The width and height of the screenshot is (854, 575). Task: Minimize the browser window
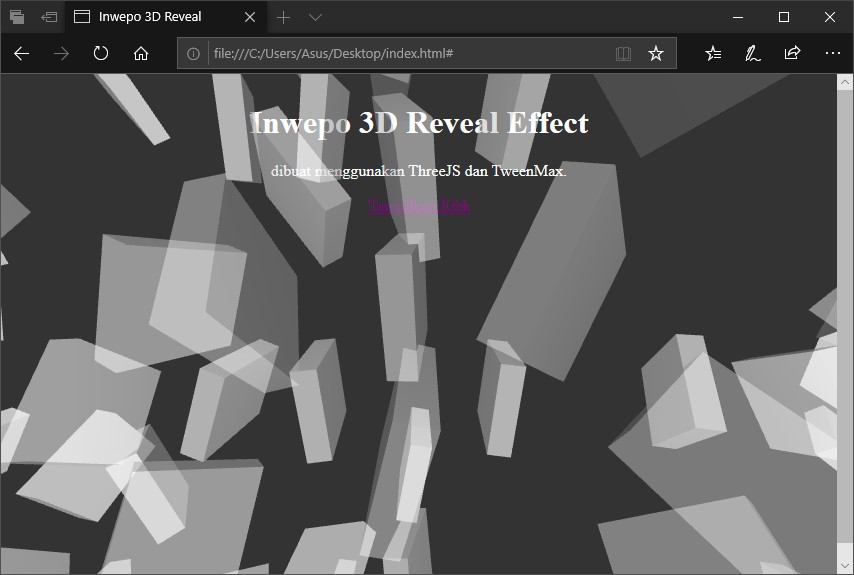738,17
